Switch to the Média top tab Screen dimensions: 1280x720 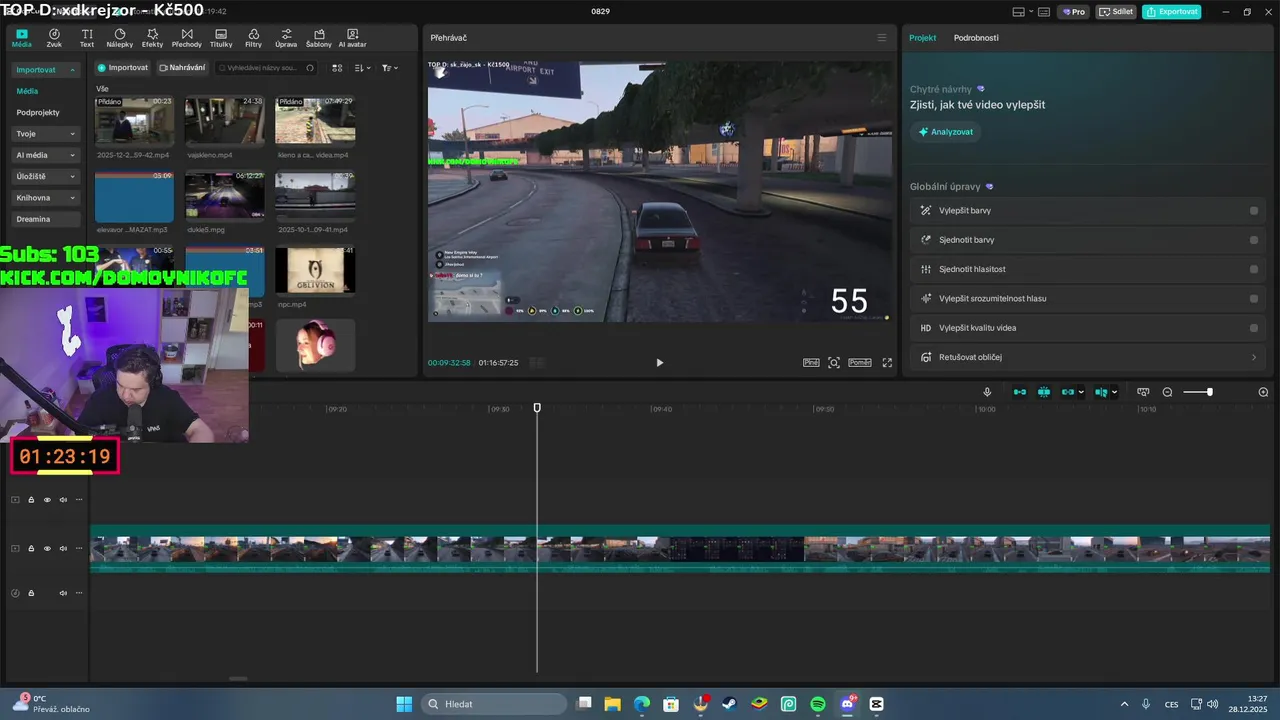pyautogui.click(x=21, y=38)
